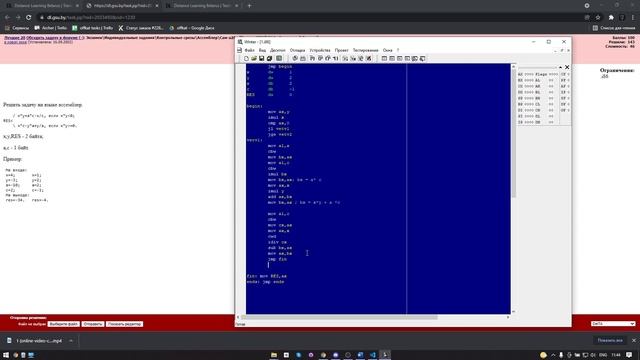Click the browser reload button
The width and height of the screenshot is (640, 360).
(x=29, y=18)
